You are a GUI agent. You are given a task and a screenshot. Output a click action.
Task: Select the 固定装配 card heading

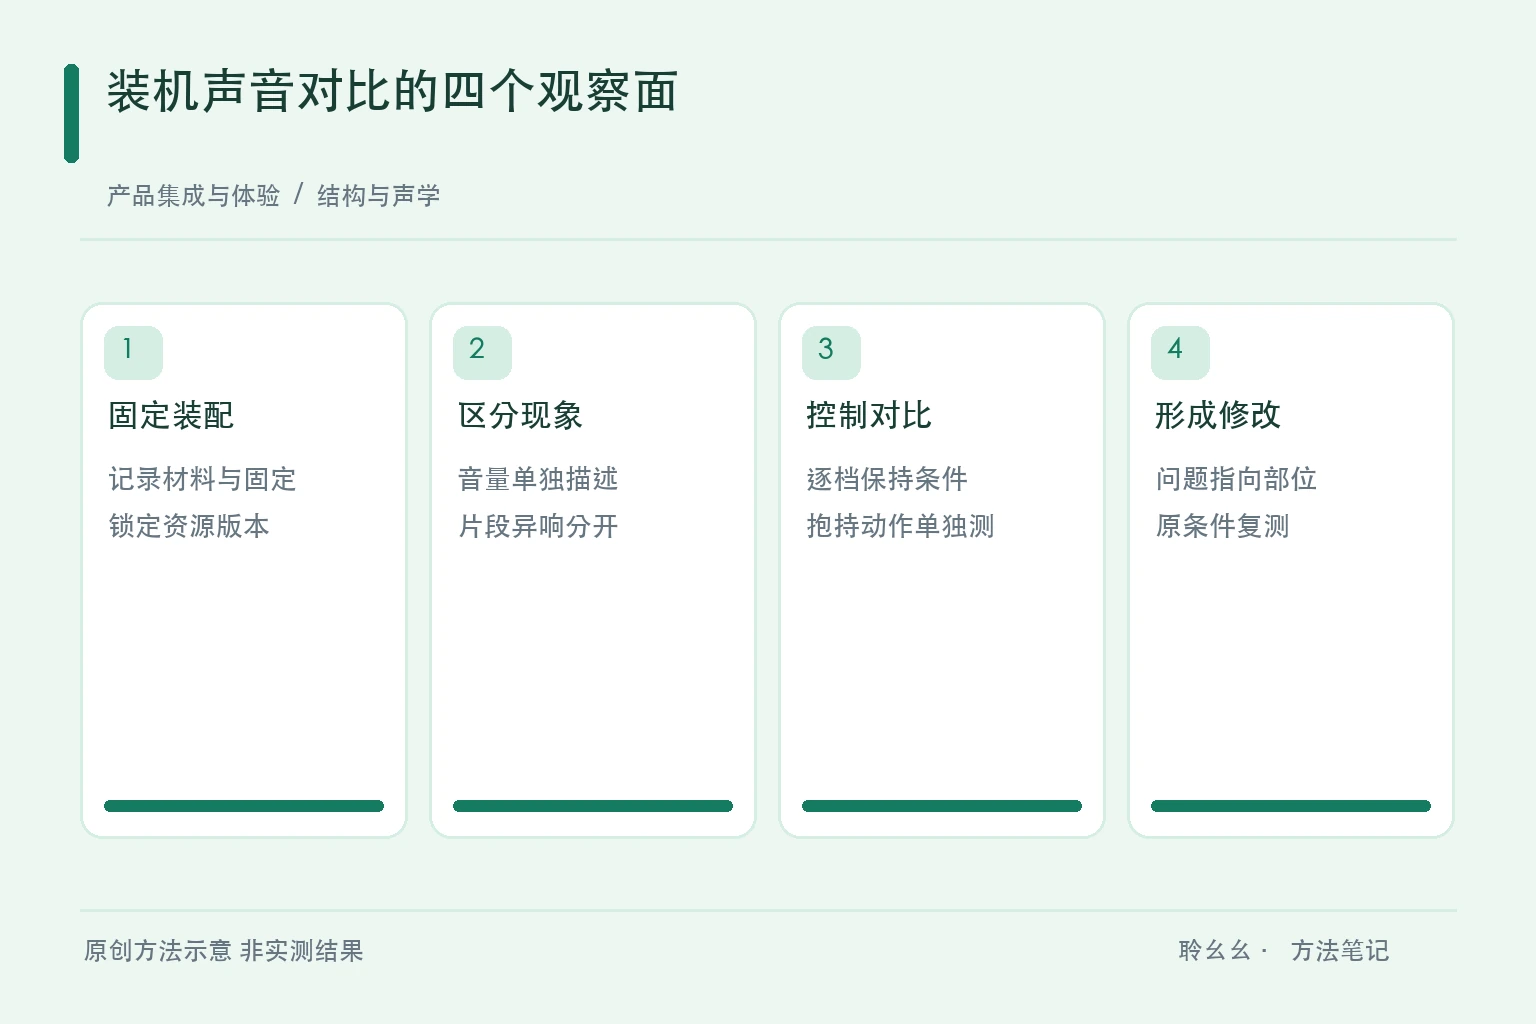coord(171,415)
